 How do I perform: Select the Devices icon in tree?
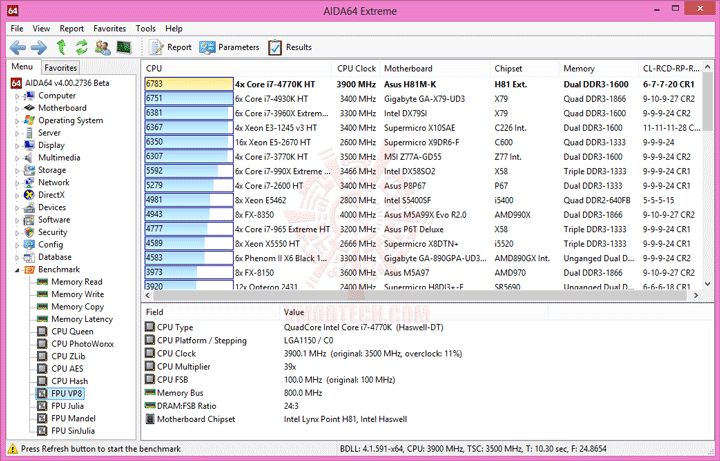[29, 208]
